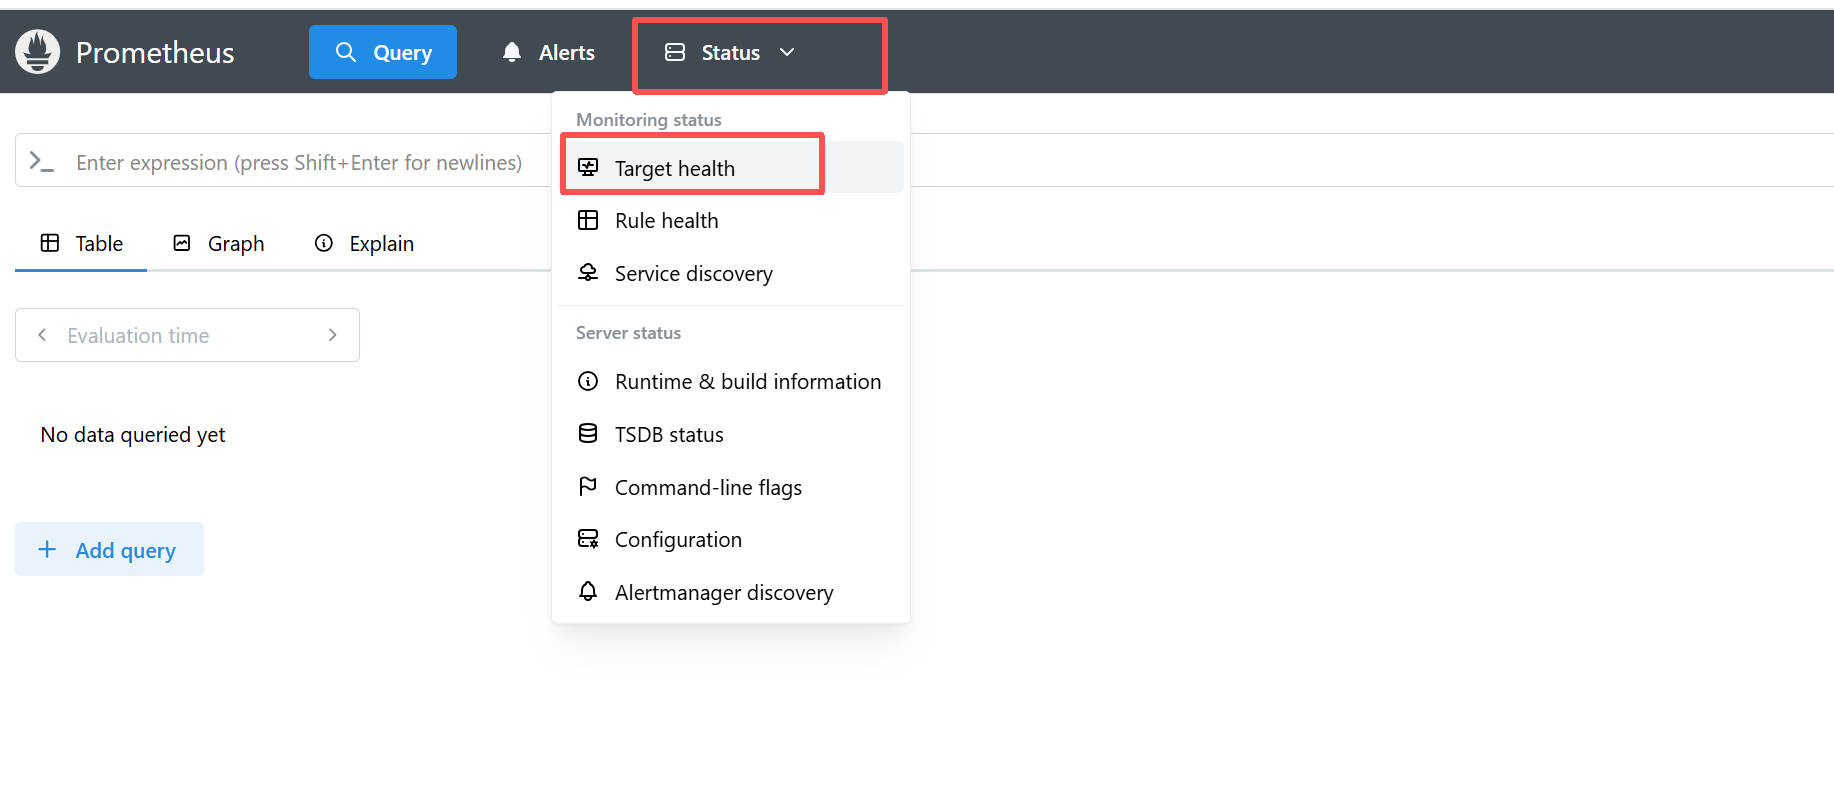
Task: Step evaluation time forward with right chevron
Action: click(333, 335)
